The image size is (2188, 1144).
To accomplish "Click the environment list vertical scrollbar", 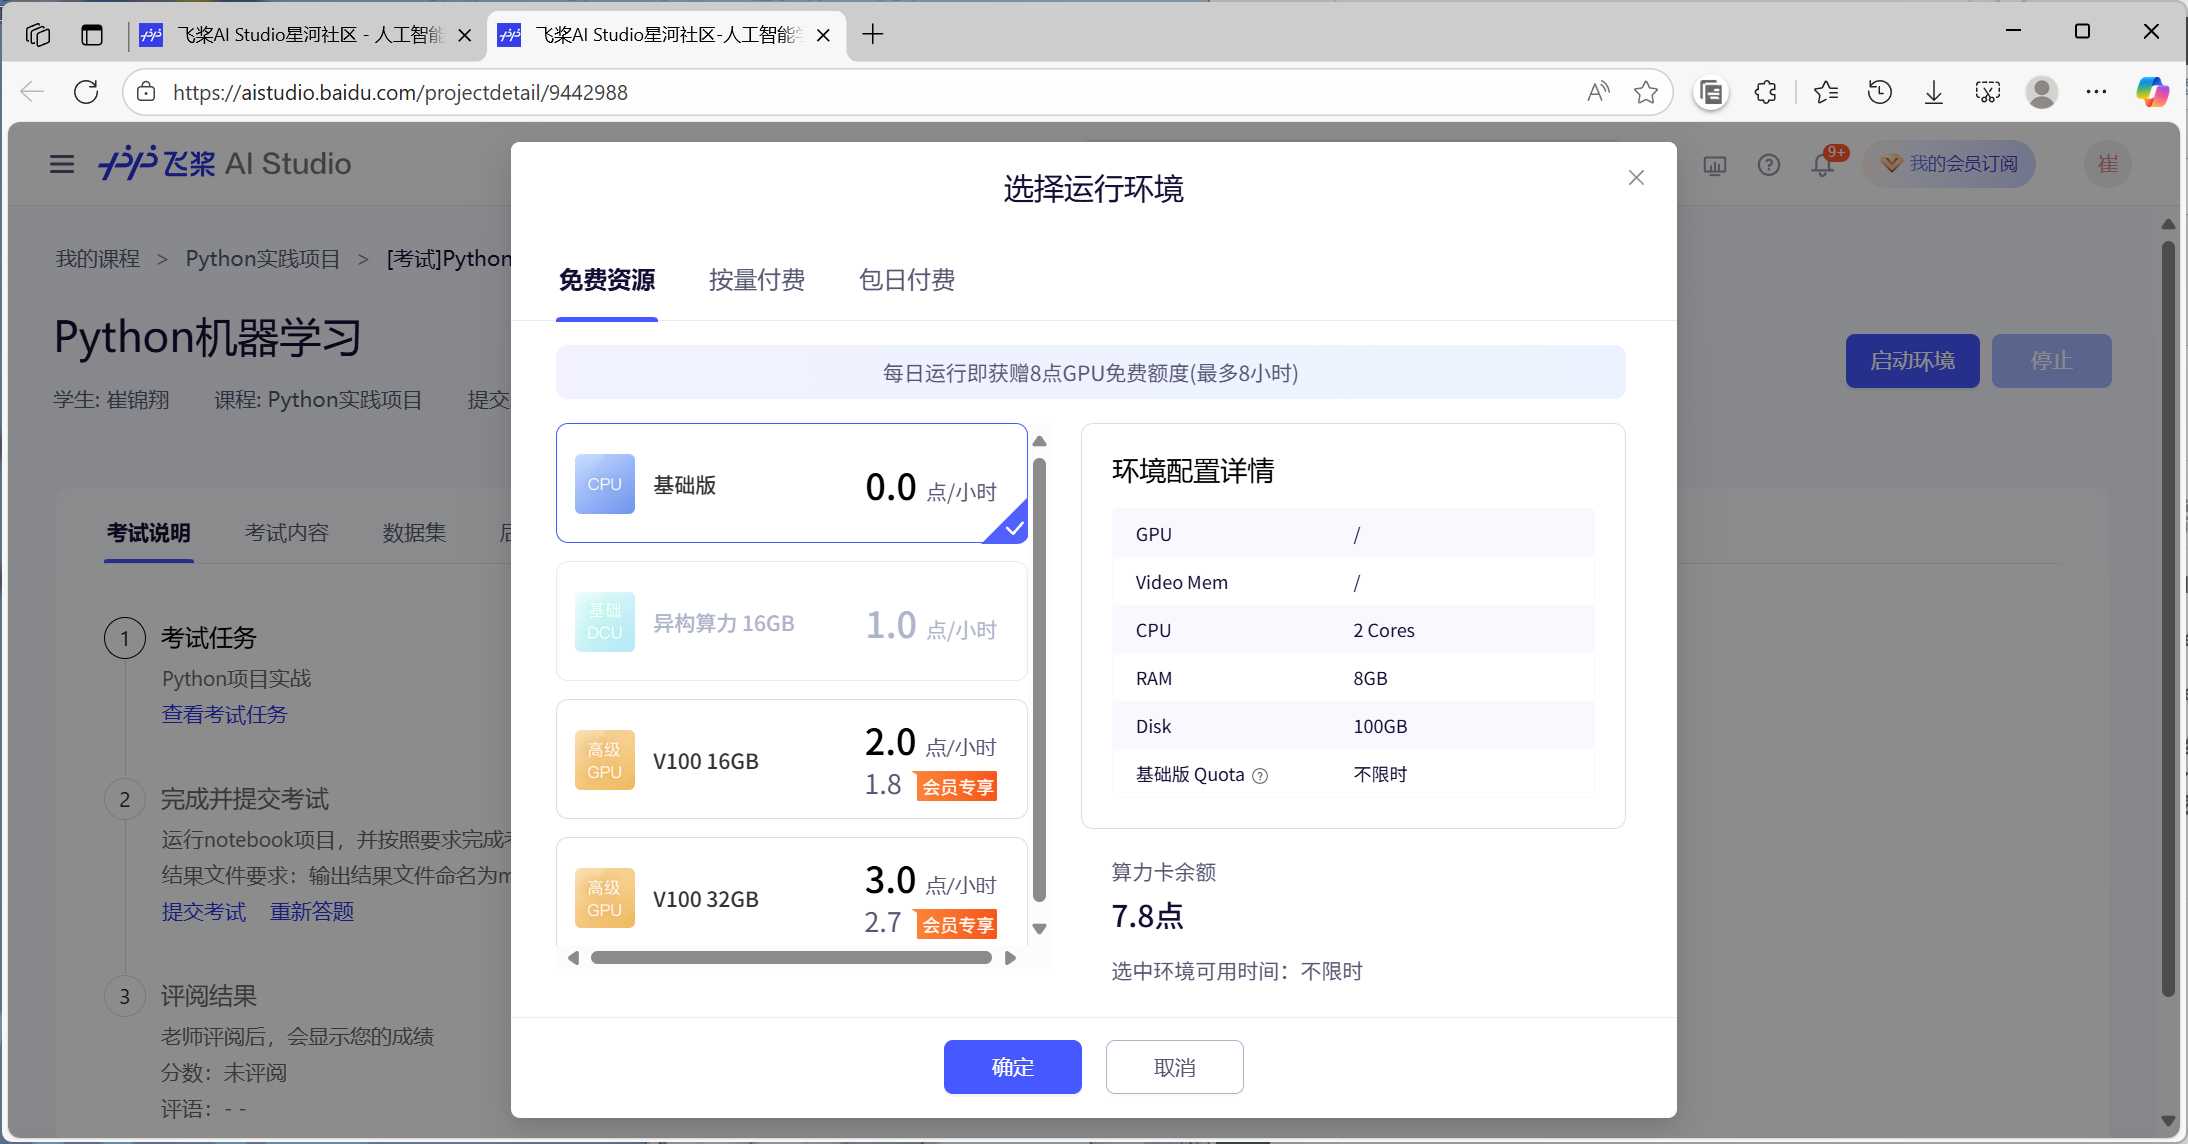I will point(1039,680).
